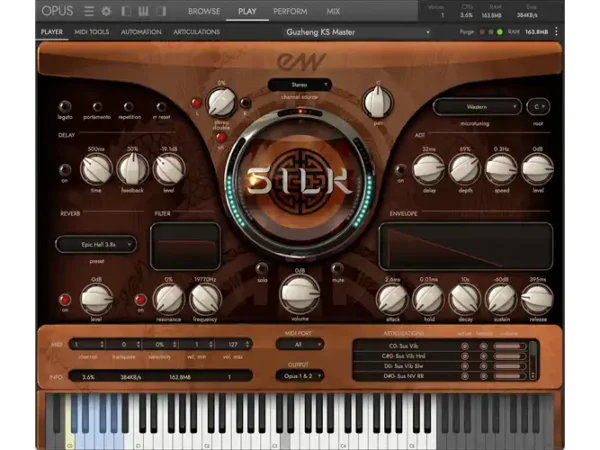The width and height of the screenshot is (600, 450).
Task: Switch on the ADT effect
Action: coord(401,169)
